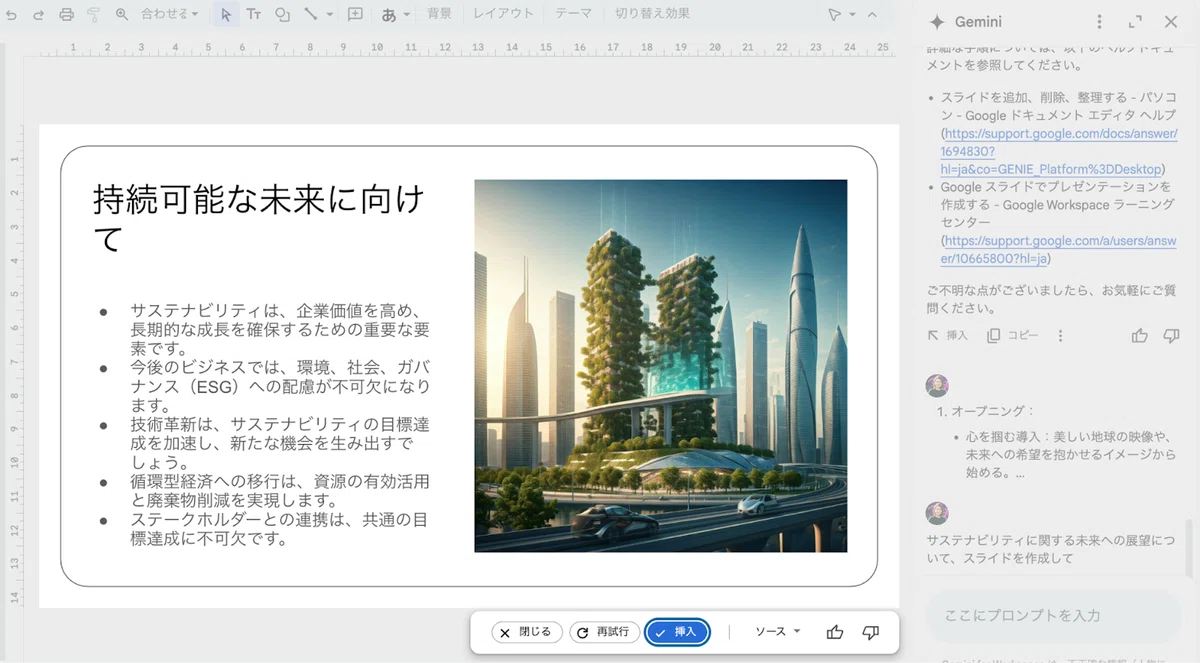Click the あ input tools icon
Image resolution: width=1200 pixels, height=663 pixels.
pos(389,15)
